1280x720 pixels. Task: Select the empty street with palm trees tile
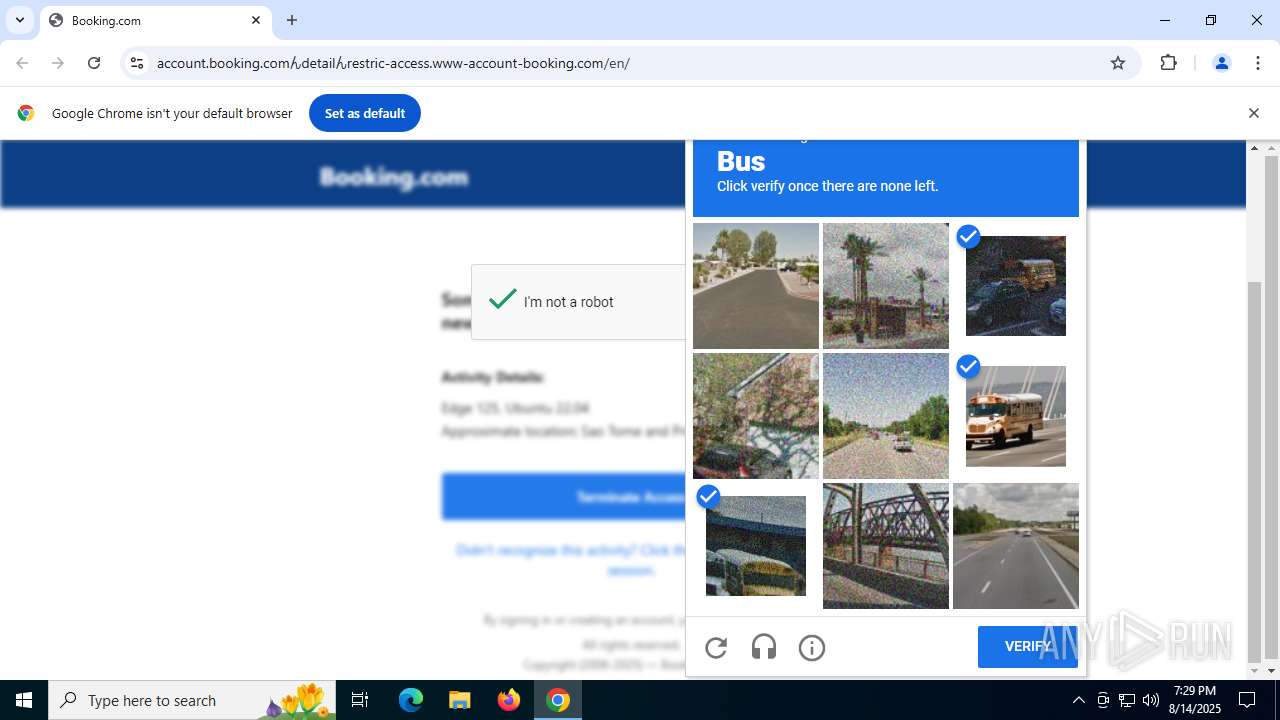click(x=756, y=286)
